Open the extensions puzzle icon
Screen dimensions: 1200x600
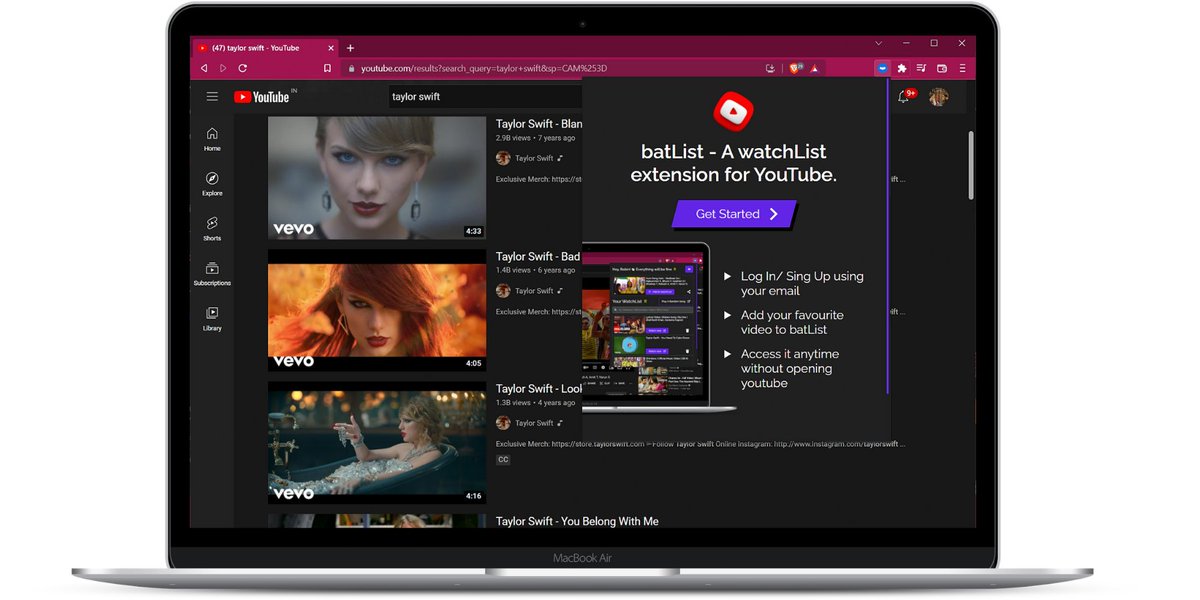coord(902,68)
